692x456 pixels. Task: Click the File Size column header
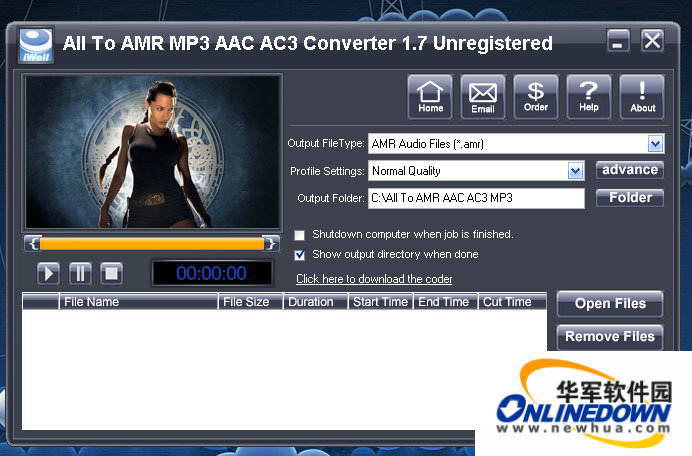point(250,302)
